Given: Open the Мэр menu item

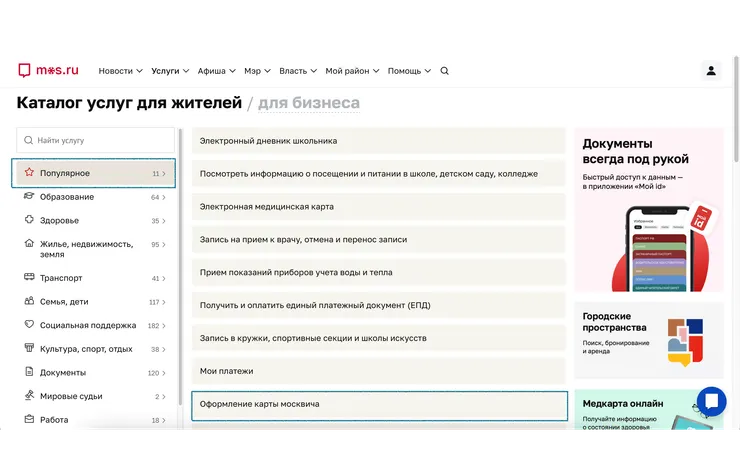Looking at the screenshot, I should coord(252,71).
